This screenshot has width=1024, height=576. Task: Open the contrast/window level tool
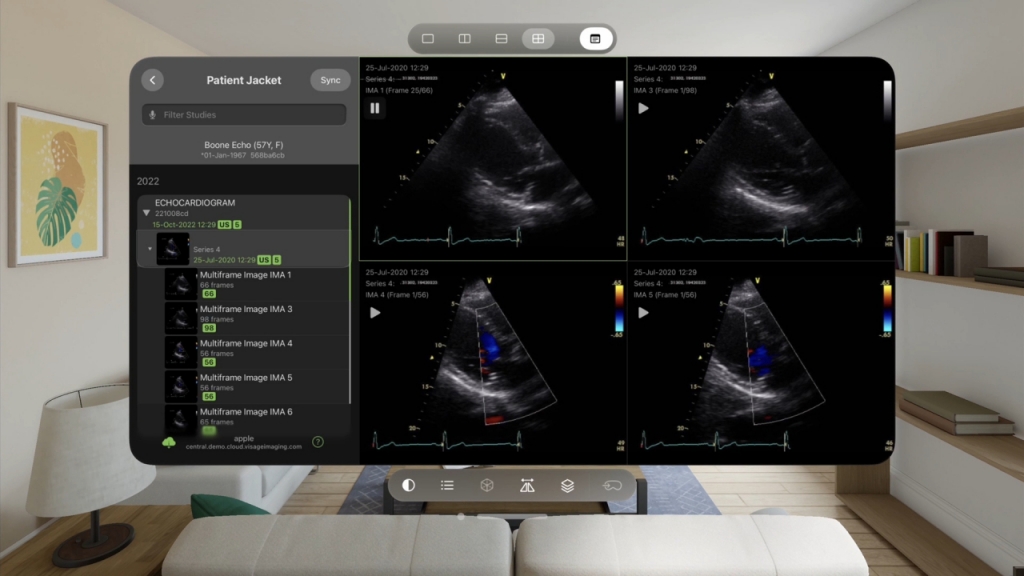pyautogui.click(x=408, y=485)
